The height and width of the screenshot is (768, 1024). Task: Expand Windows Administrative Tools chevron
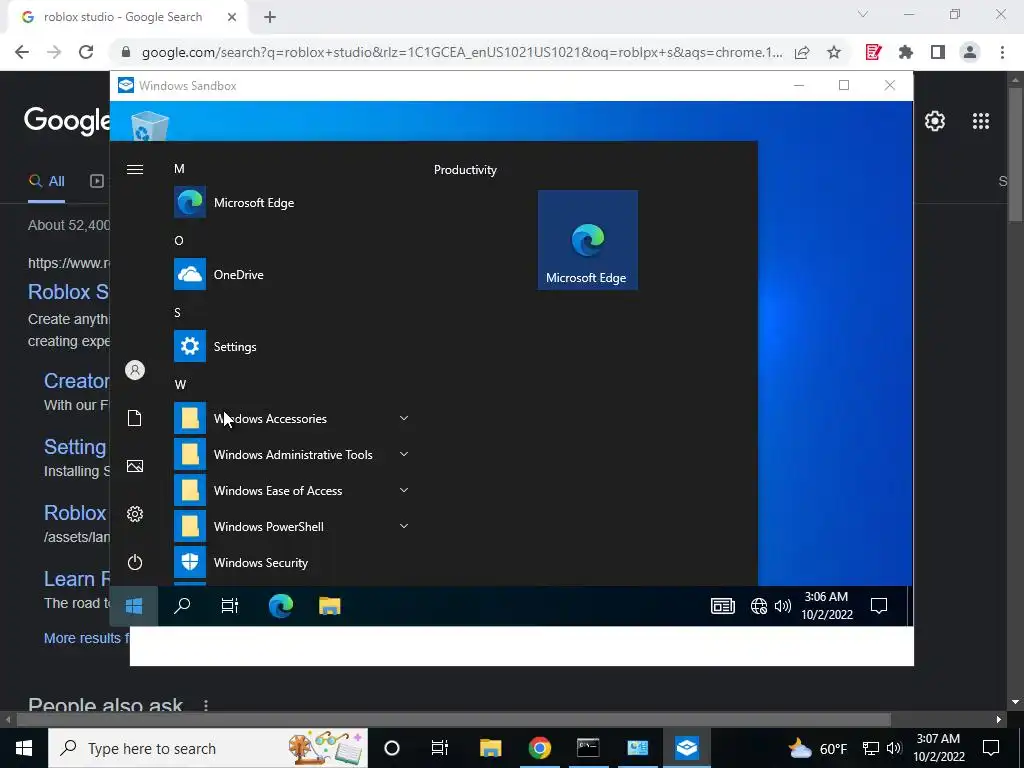(404, 454)
